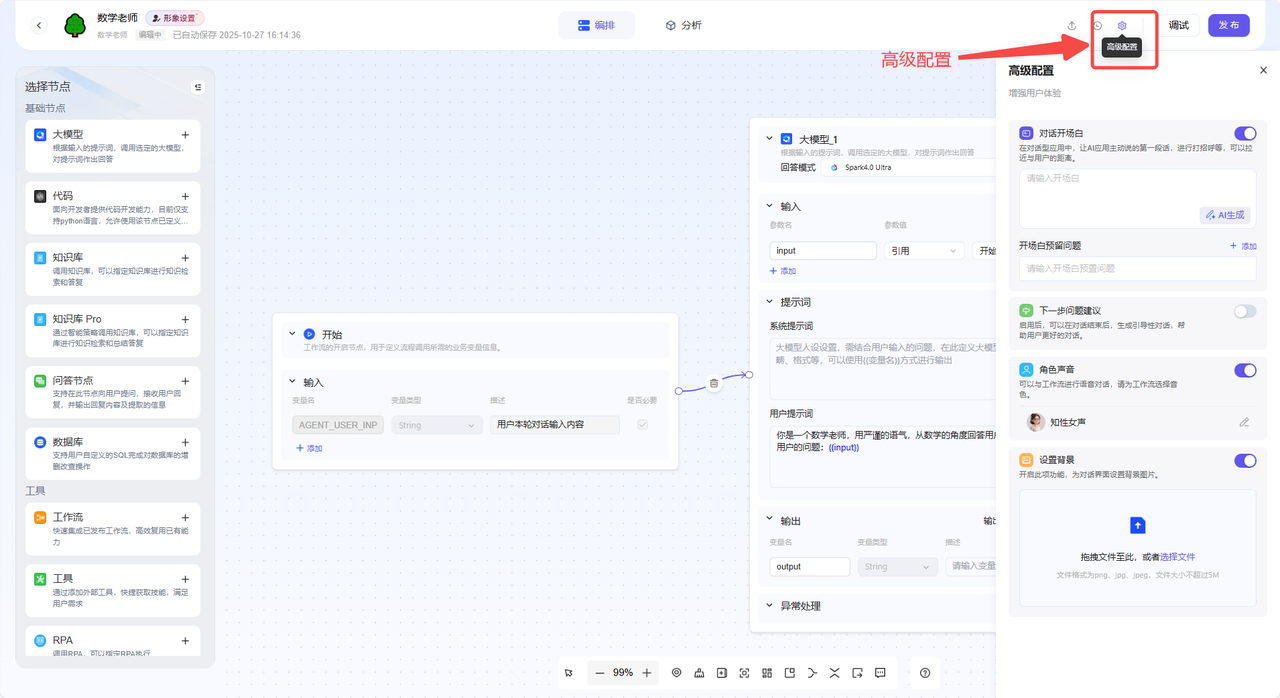Open the 引用 parameter value dropdown
The image size is (1280, 698).
tap(923, 251)
